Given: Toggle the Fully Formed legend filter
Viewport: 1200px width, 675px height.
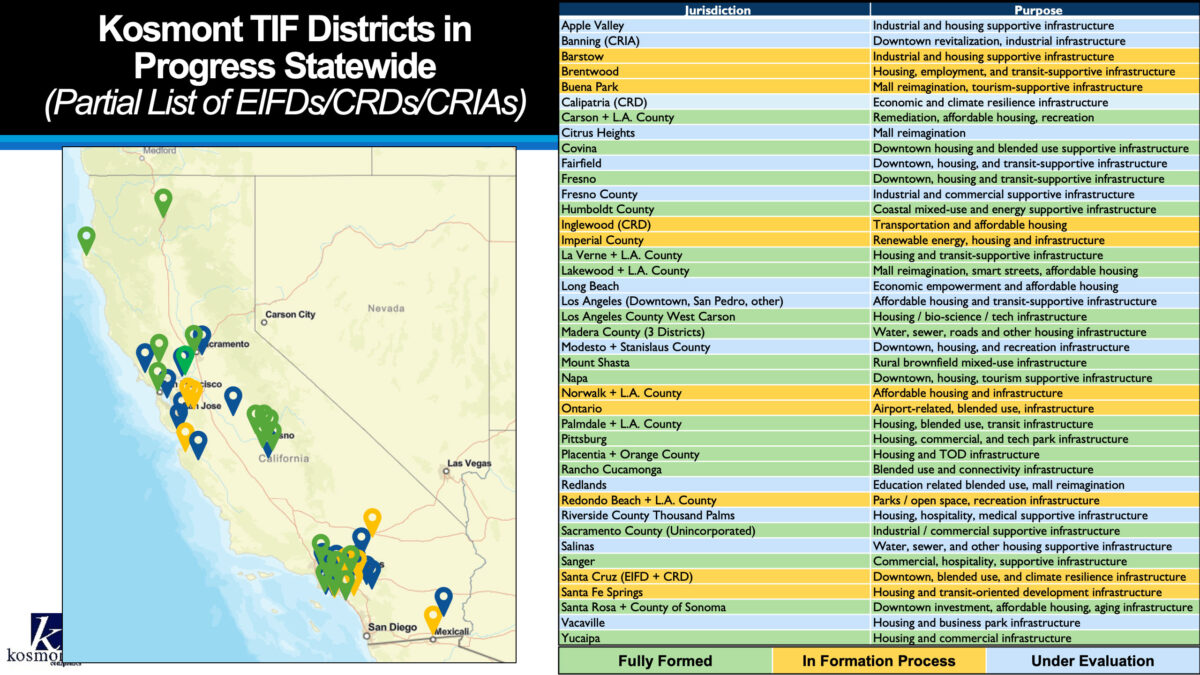Looking at the screenshot, I should coord(666,661).
